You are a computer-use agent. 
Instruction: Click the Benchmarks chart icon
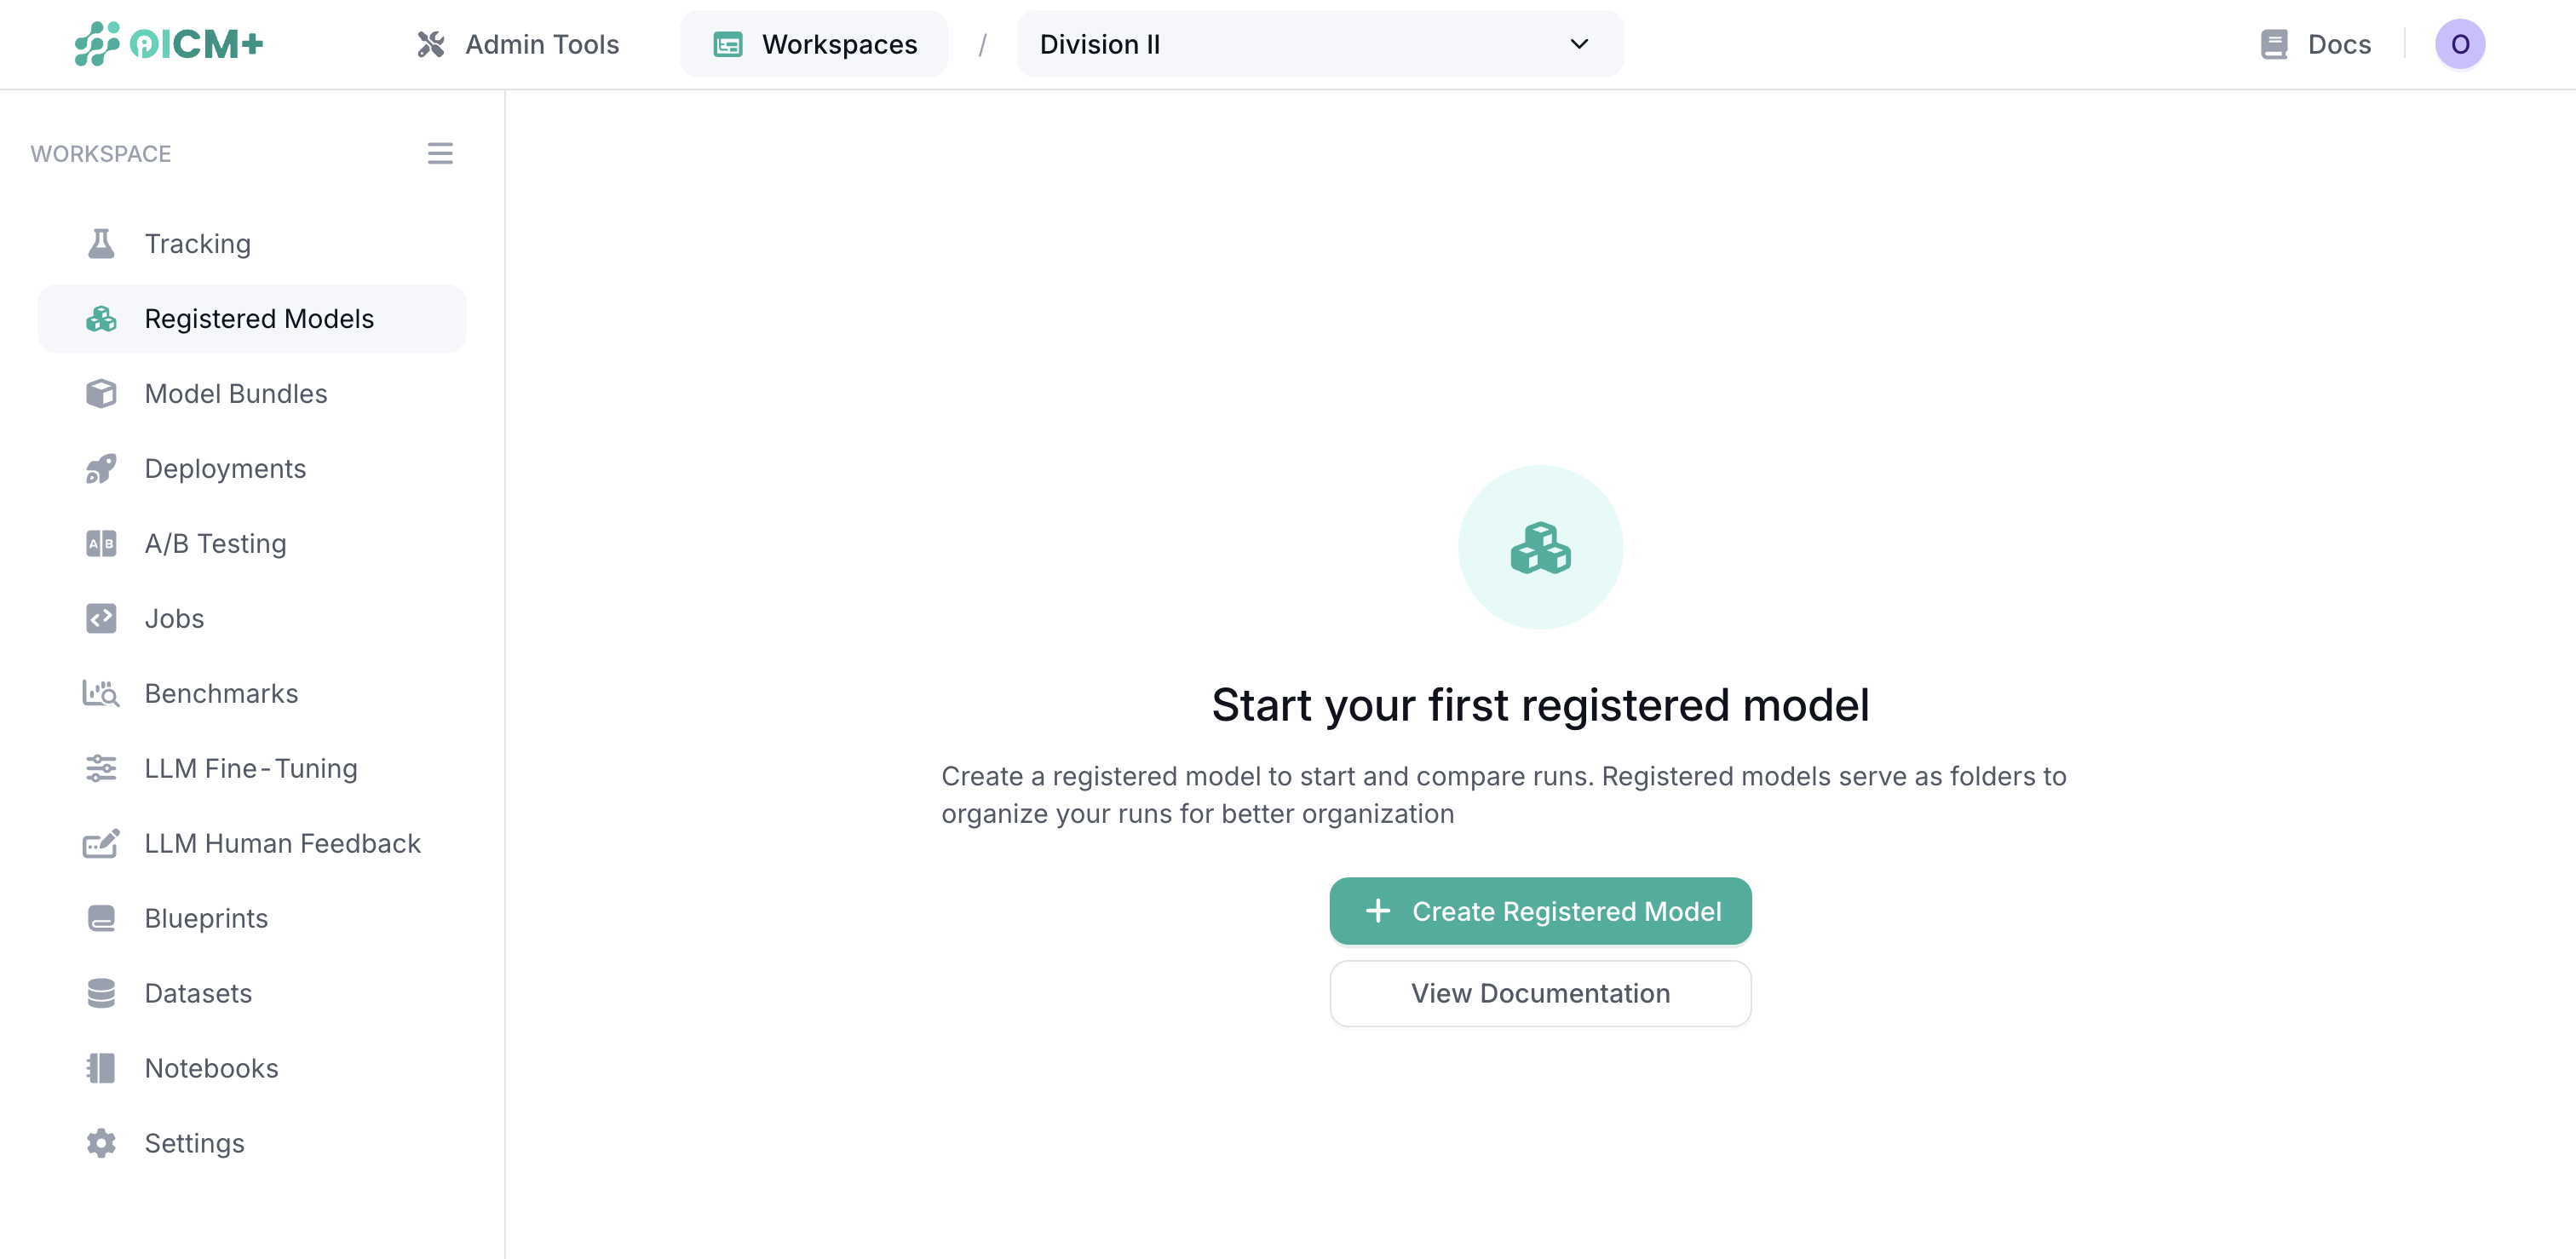(x=101, y=693)
